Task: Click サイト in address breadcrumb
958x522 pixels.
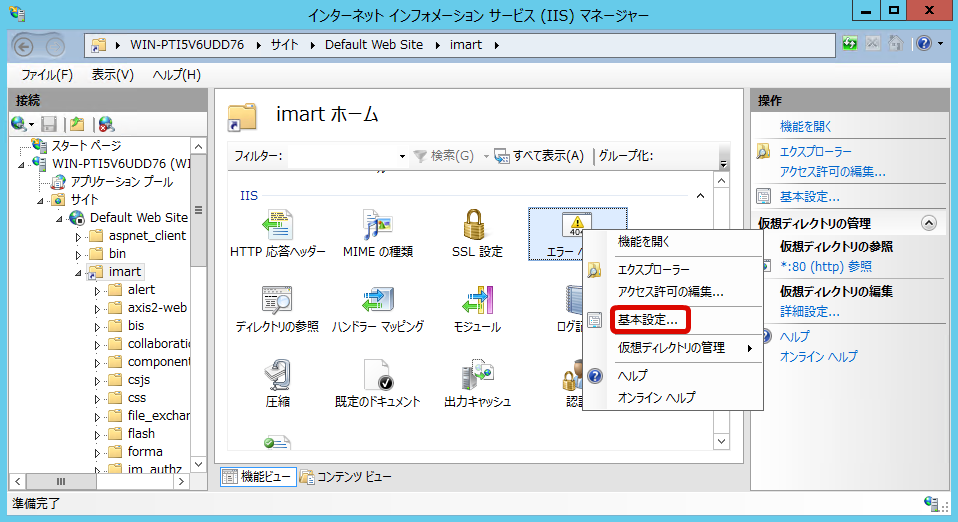Action: coord(285,45)
